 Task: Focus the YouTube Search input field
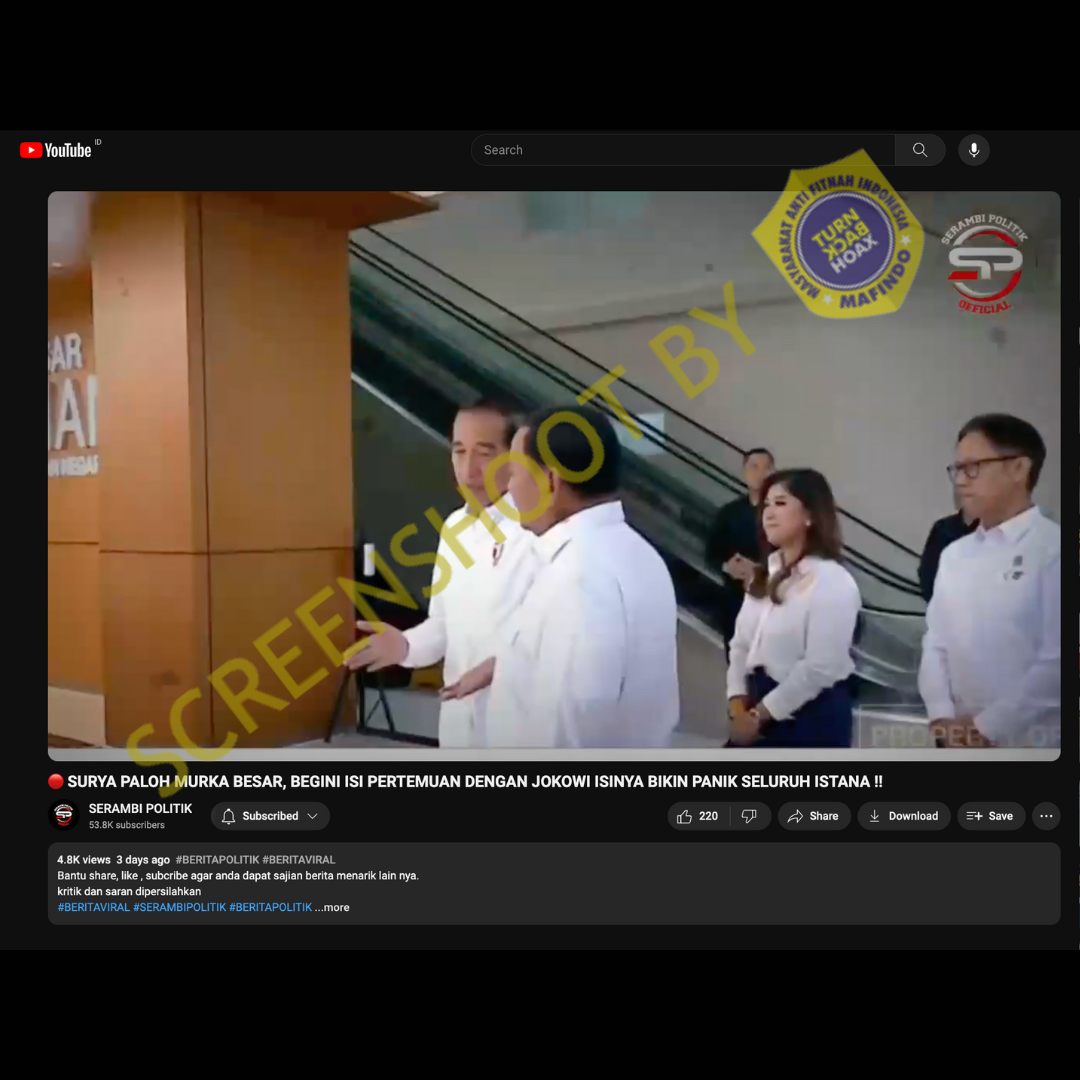click(683, 150)
